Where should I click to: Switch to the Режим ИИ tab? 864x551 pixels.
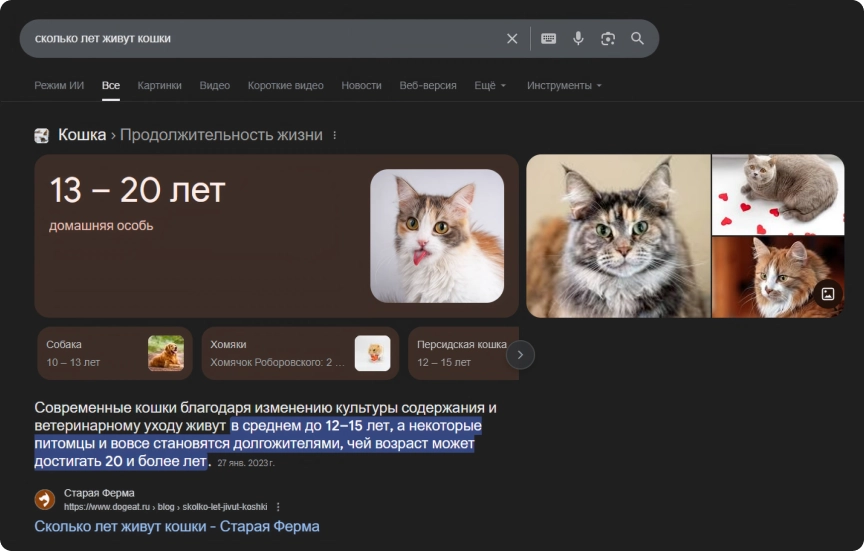pos(59,85)
